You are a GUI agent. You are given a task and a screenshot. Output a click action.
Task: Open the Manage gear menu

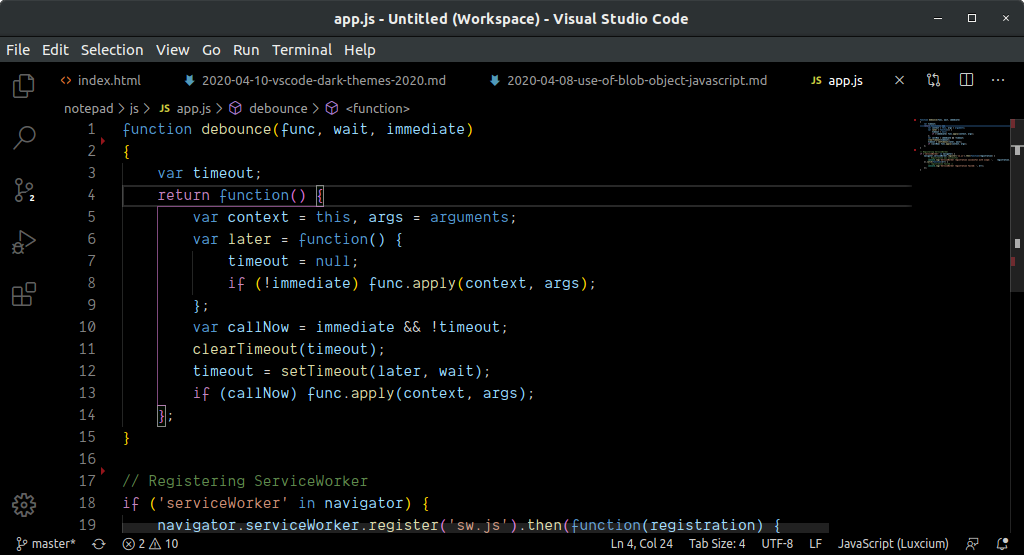pos(24,505)
